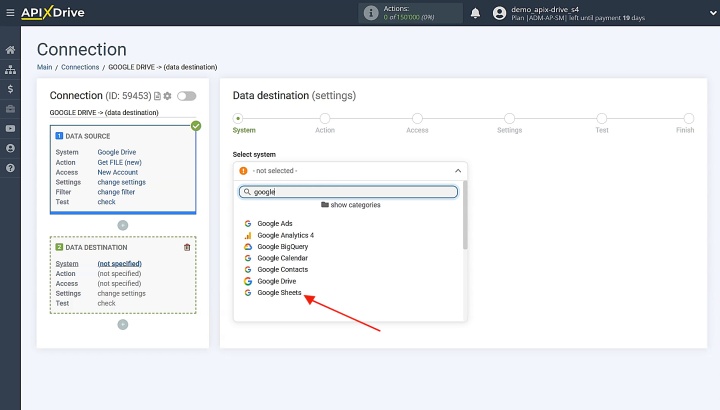The image size is (720, 410).
Task: Open the Actions info icon
Action: (x=371, y=13)
